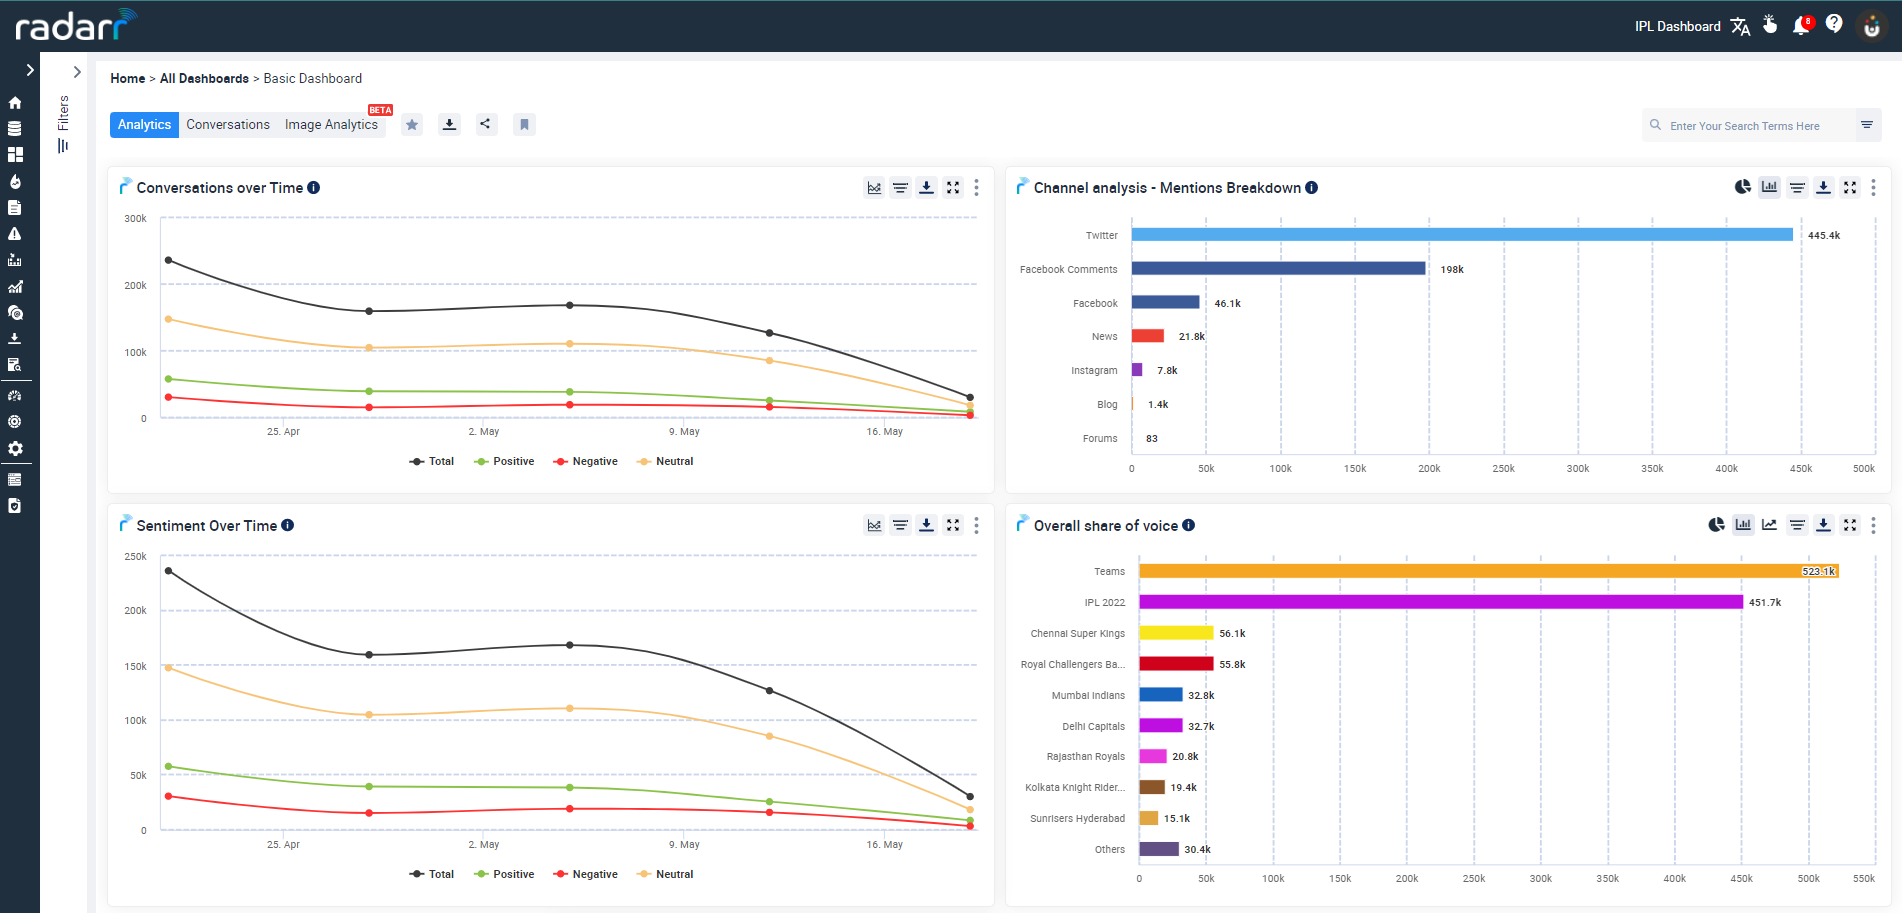Open filters on the Channel analysis widget

pyautogui.click(x=1797, y=187)
